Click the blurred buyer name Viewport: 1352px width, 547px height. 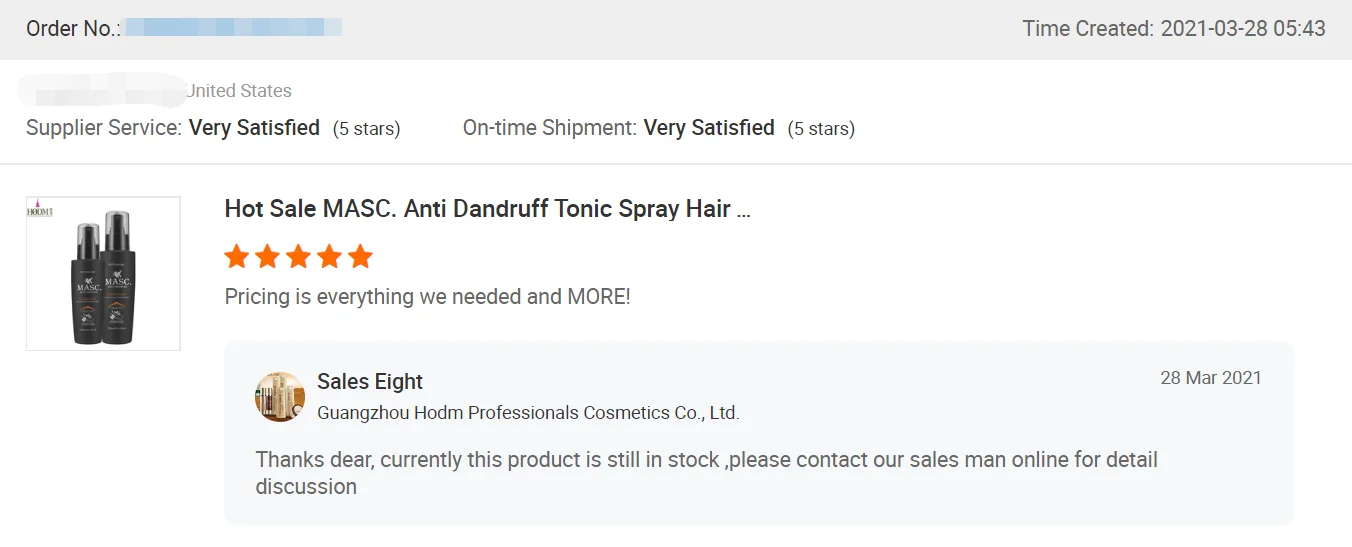(102, 90)
